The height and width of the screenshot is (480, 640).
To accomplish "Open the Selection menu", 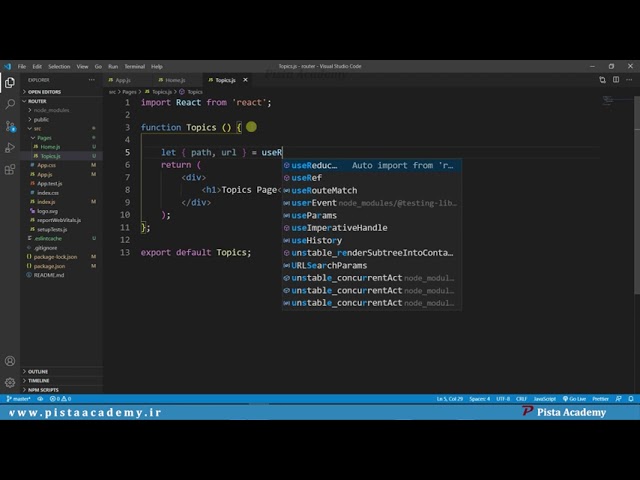I will 59,67.
